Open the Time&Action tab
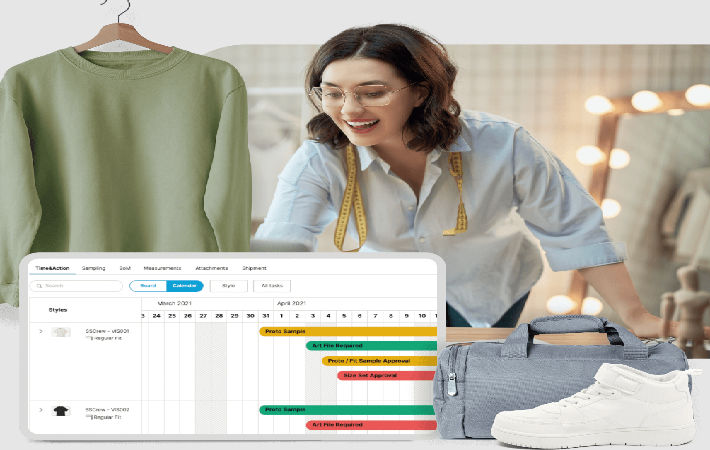Viewport: 710px width, 450px height. pyautogui.click(x=52, y=268)
